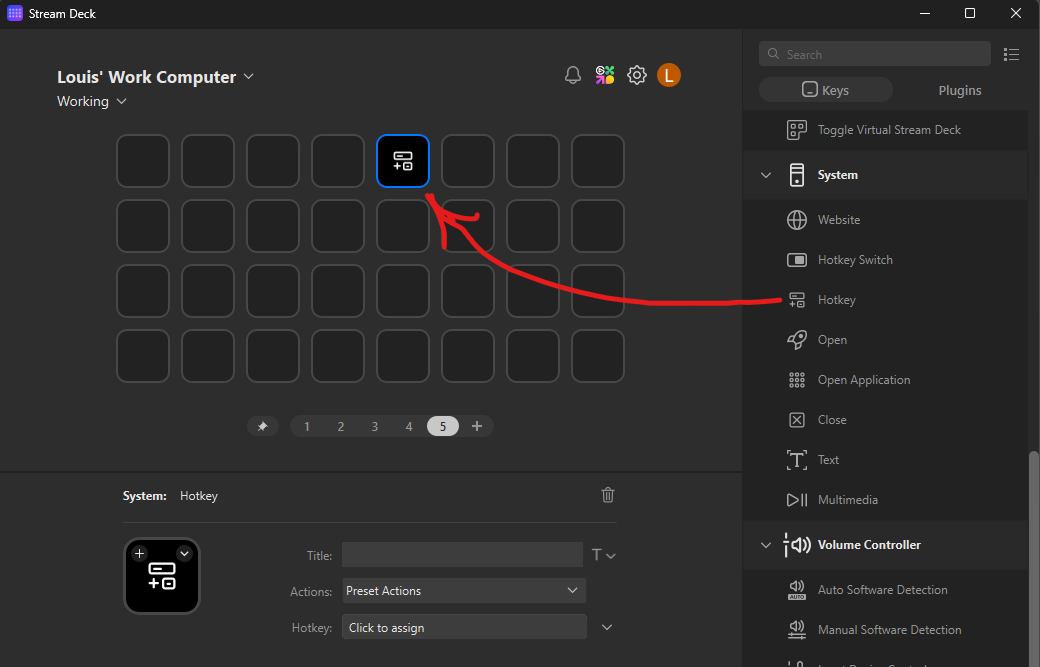The height and width of the screenshot is (667, 1040).
Task: Choose Auto Software Detection action
Action: pos(797,589)
